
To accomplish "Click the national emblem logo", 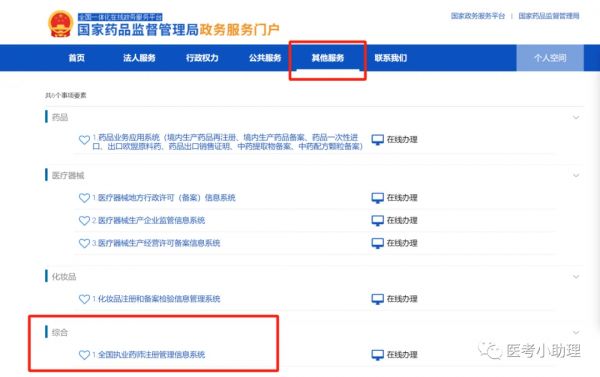I will tap(60, 24).
